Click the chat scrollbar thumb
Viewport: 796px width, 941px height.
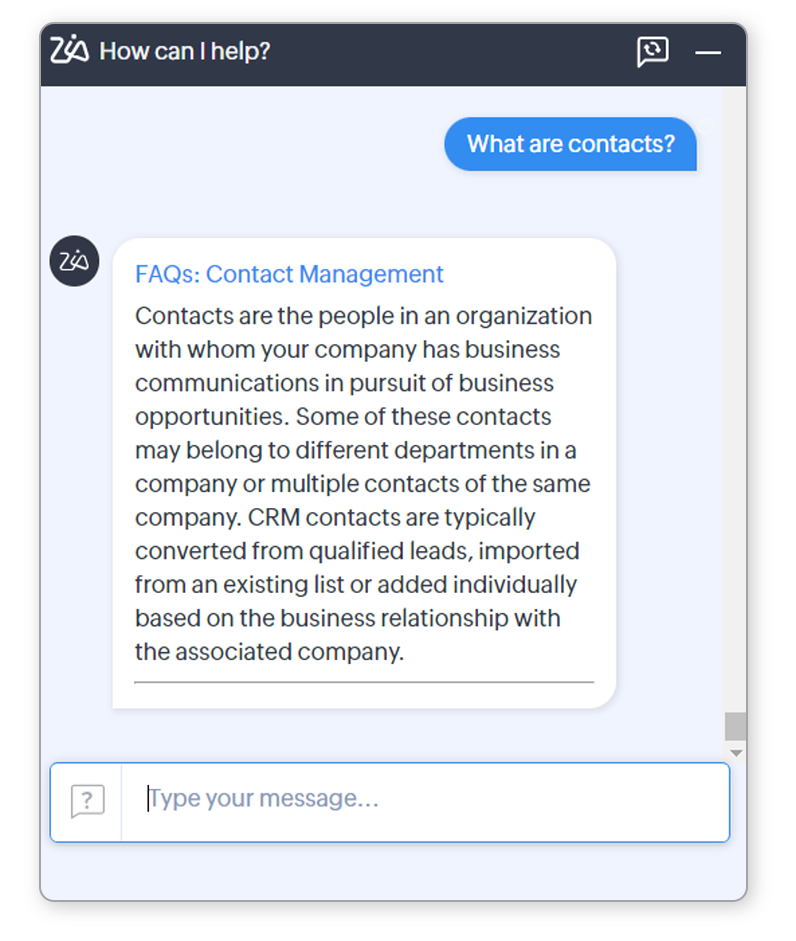(x=736, y=725)
